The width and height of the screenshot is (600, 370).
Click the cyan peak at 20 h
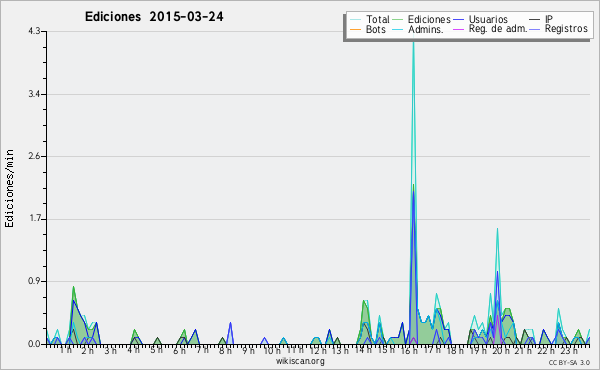coord(497,229)
